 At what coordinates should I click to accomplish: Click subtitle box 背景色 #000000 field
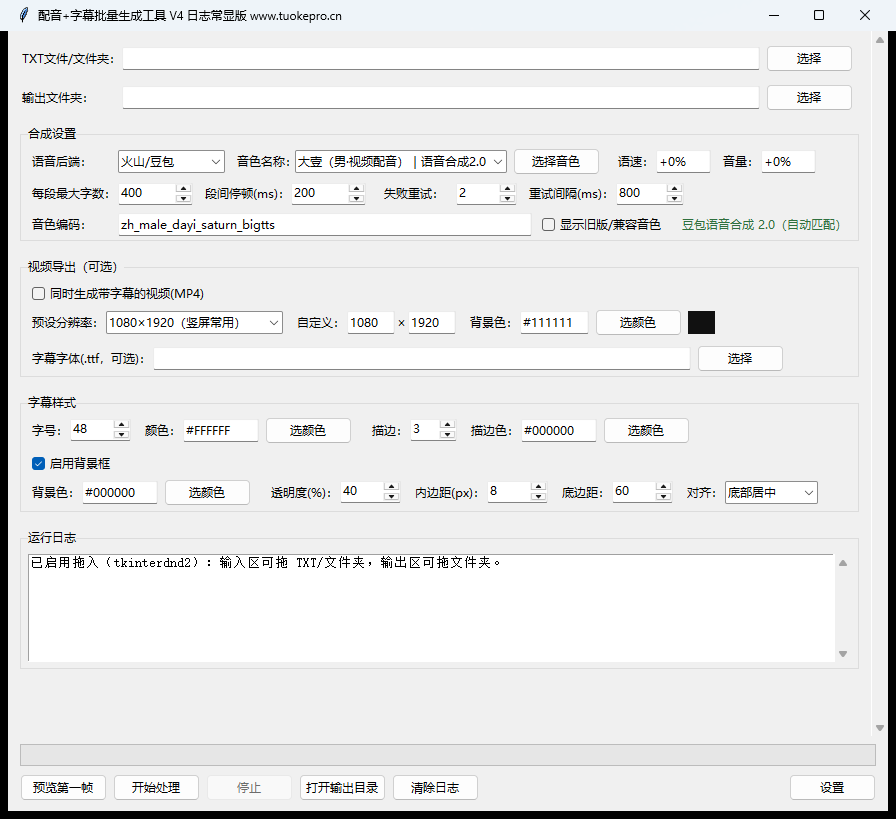click(x=119, y=493)
